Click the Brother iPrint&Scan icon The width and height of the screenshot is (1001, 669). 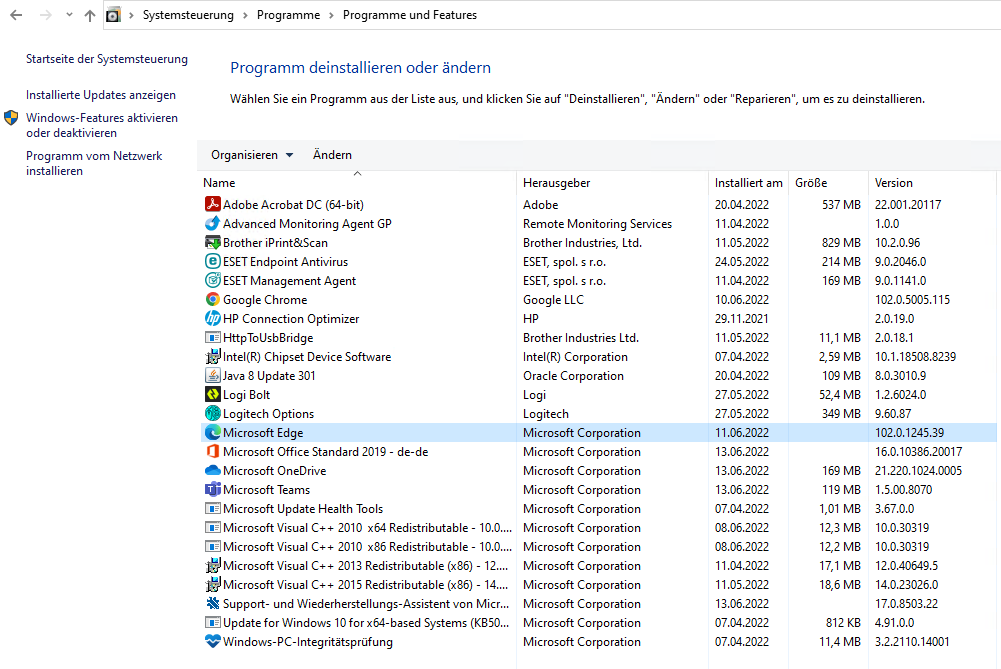(x=213, y=242)
